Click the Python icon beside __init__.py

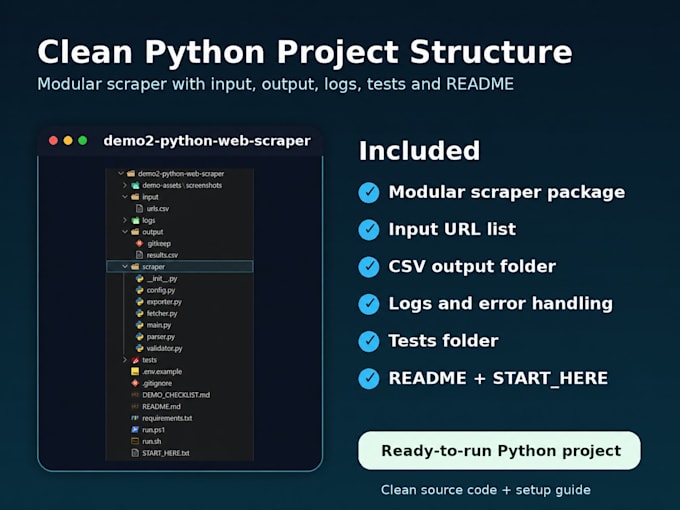140,278
